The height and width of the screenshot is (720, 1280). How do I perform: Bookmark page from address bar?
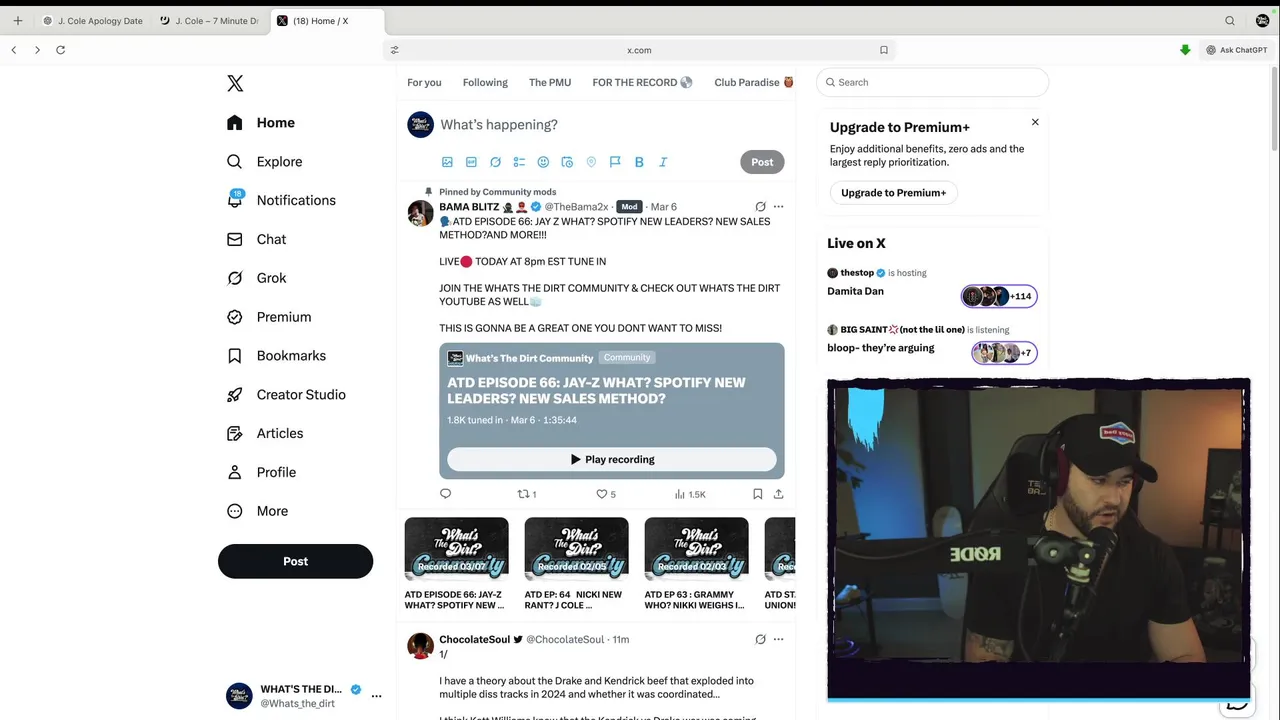click(884, 50)
